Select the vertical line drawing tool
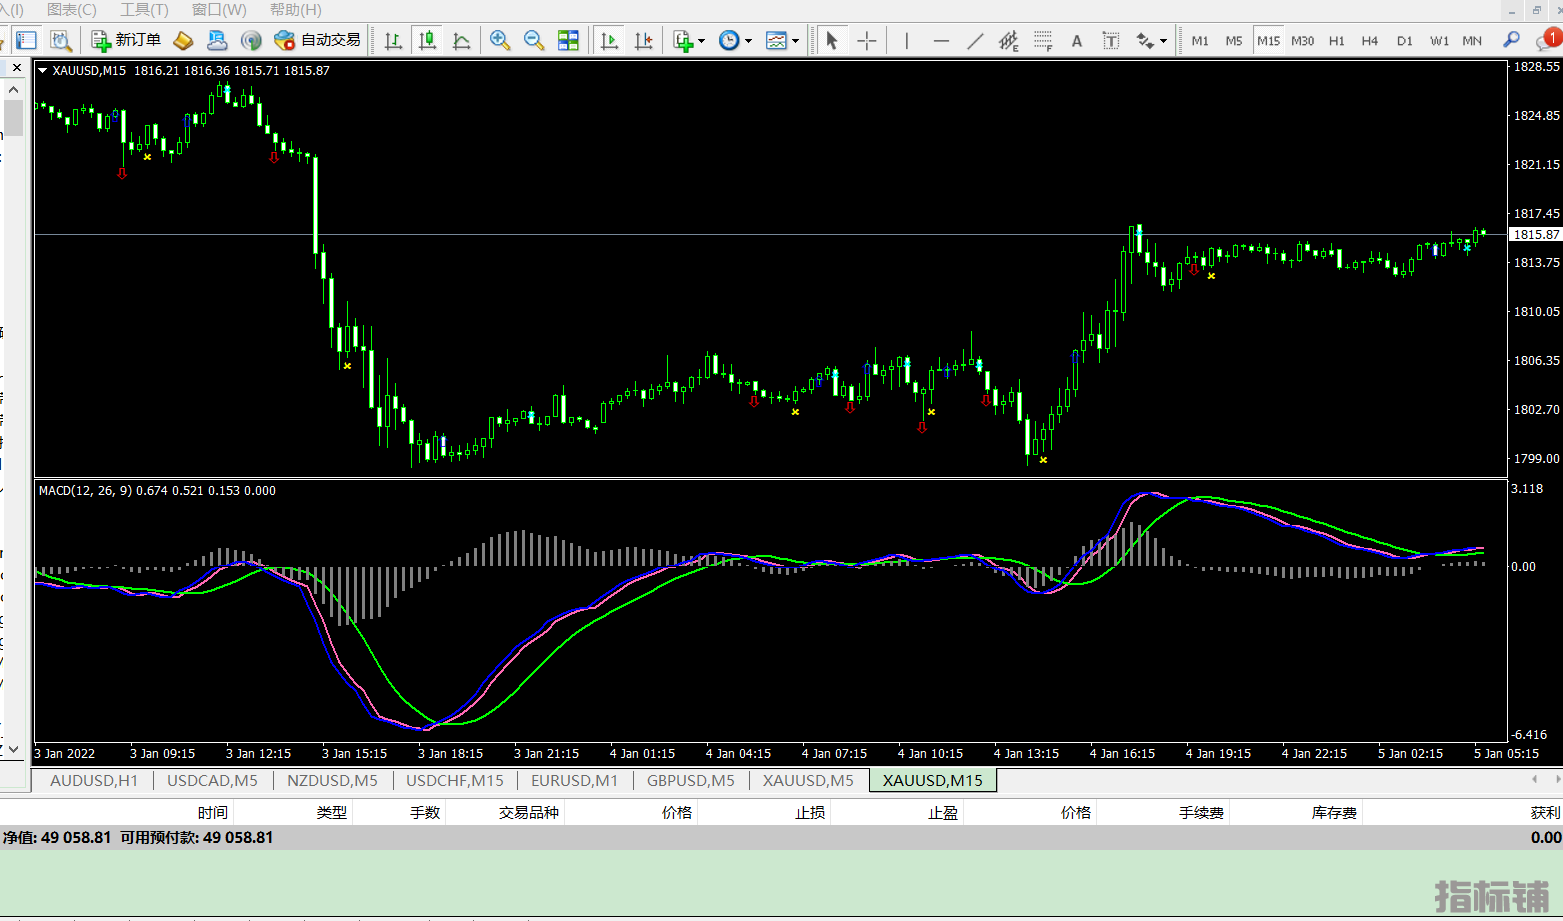Viewport: 1563px width, 921px height. click(x=906, y=40)
